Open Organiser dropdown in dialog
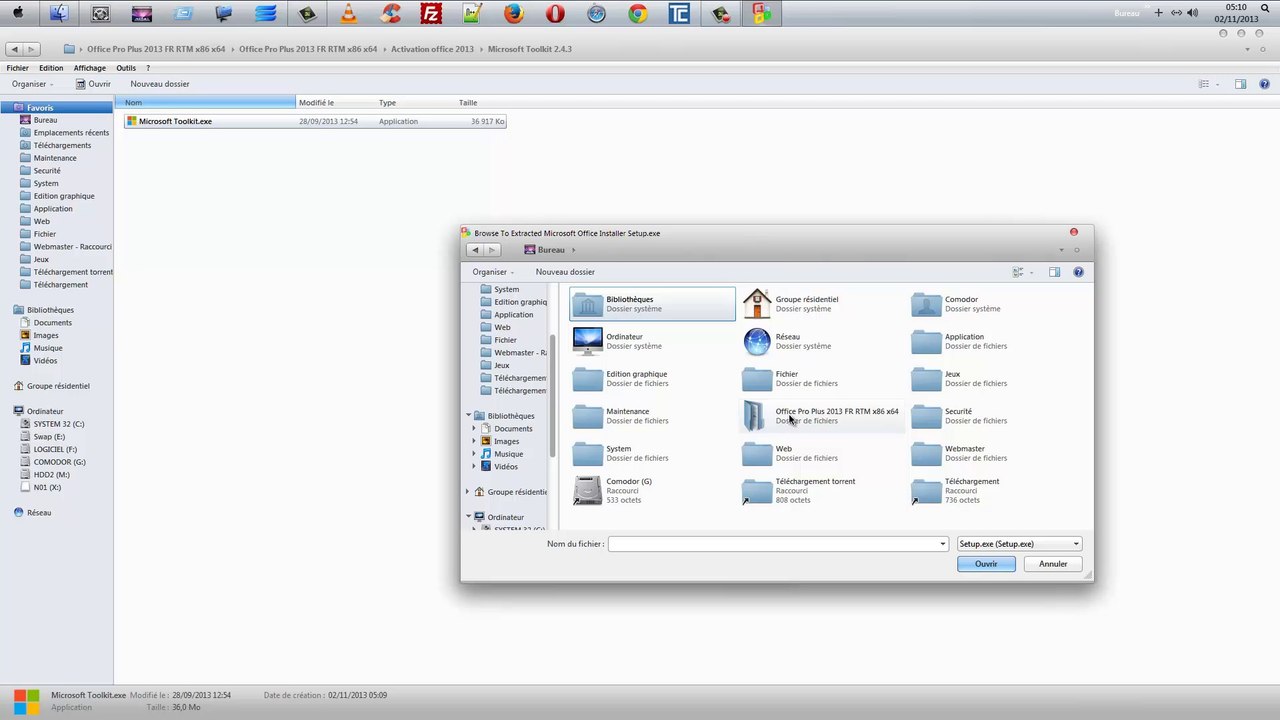The image size is (1280, 720). tap(493, 272)
